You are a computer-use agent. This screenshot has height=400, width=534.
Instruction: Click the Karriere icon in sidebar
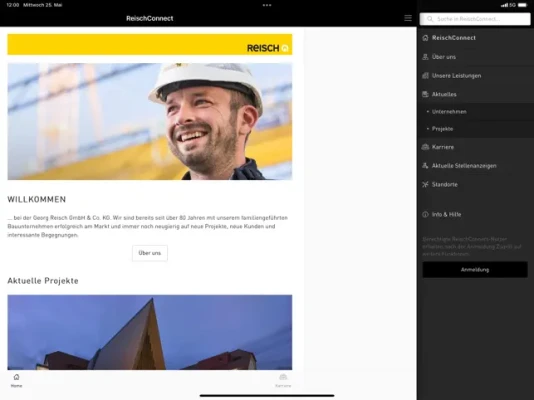tap(425, 147)
